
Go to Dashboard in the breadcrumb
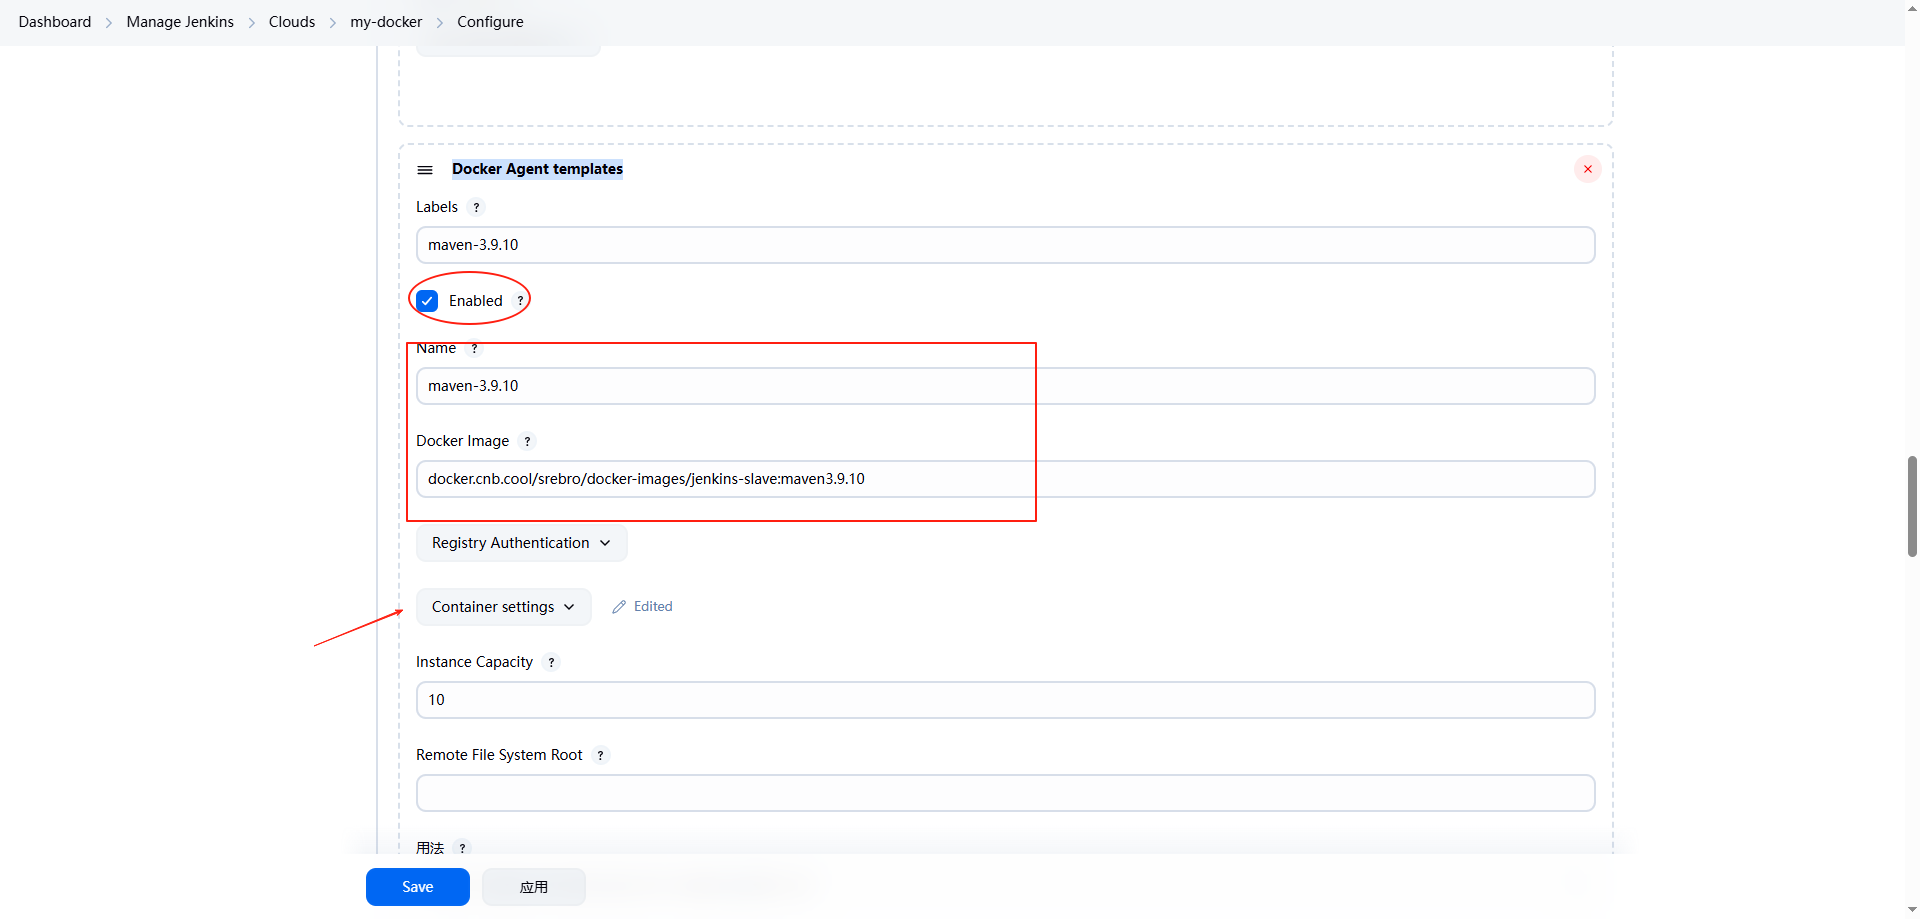click(55, 22)
